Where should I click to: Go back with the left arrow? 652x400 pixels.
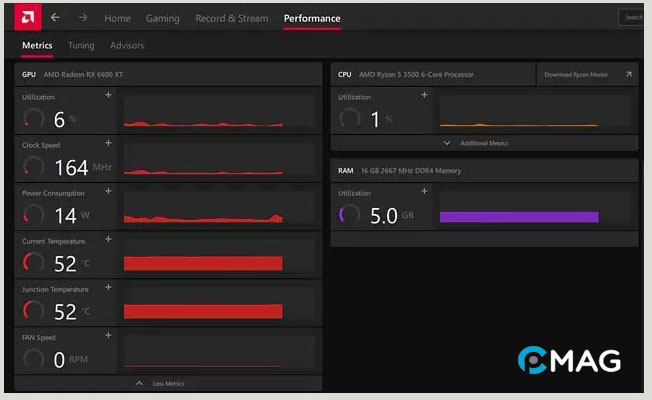coord(56,18)
